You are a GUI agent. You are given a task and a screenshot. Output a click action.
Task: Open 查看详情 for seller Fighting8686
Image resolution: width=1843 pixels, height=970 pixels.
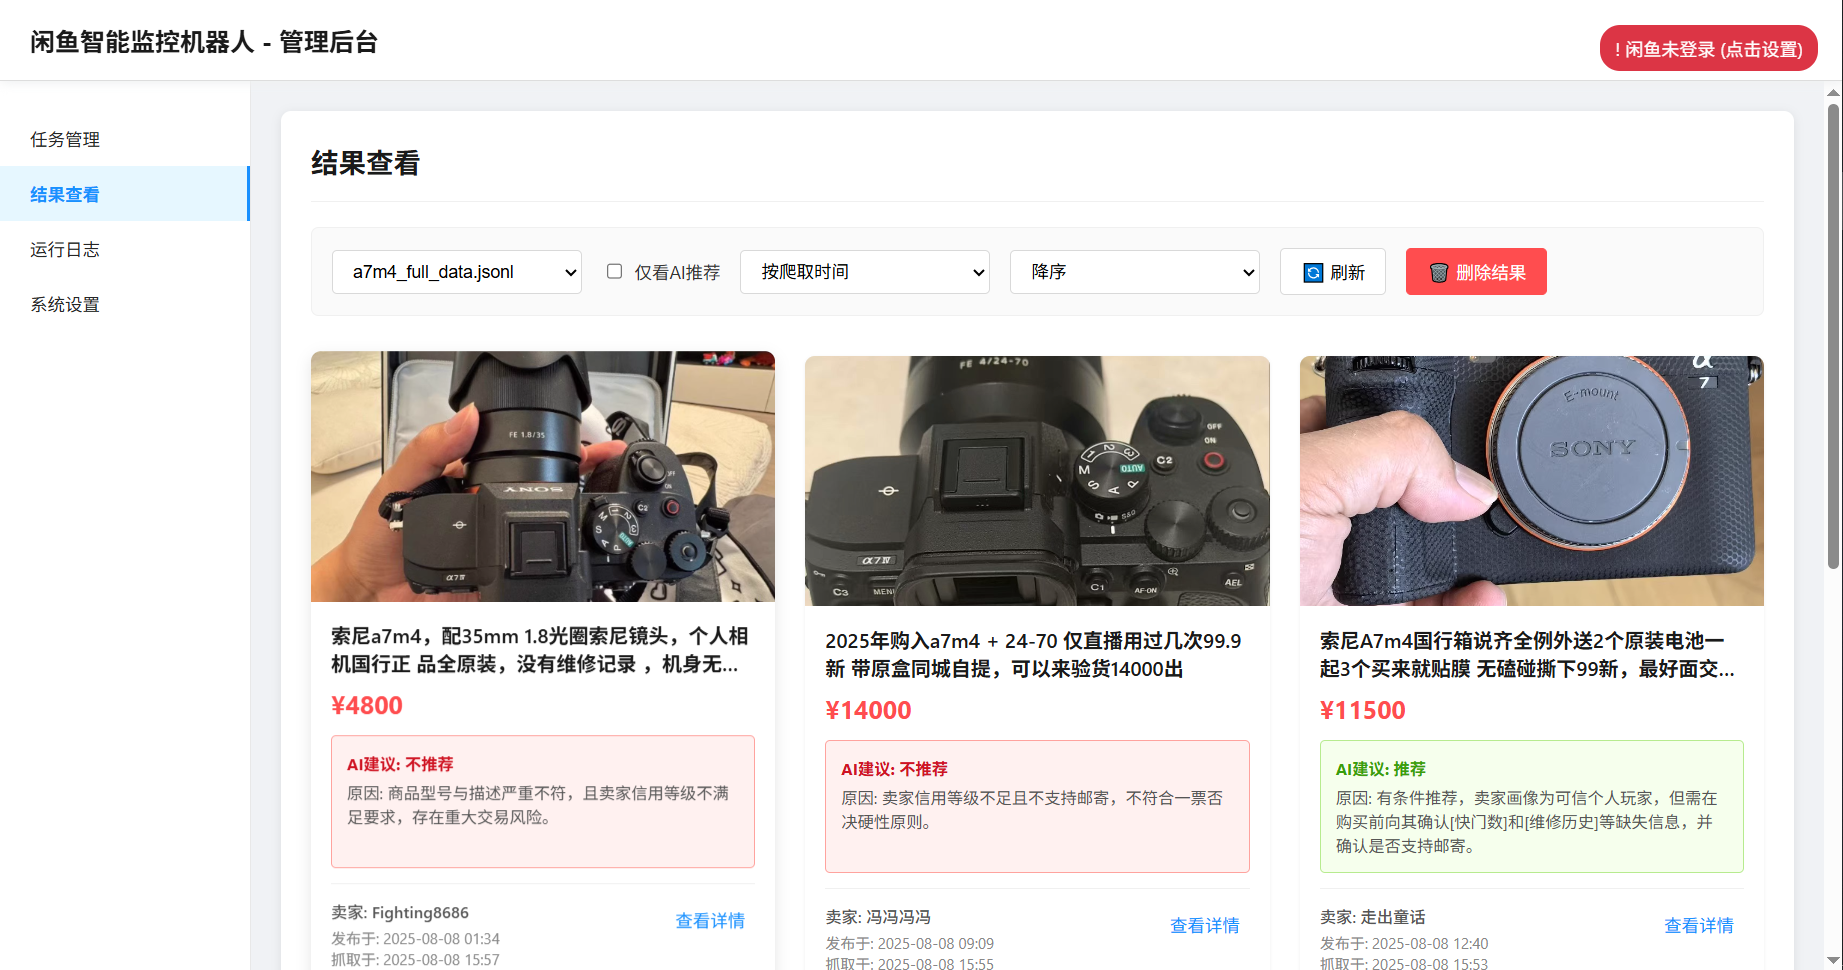click(x=710, y=921)
